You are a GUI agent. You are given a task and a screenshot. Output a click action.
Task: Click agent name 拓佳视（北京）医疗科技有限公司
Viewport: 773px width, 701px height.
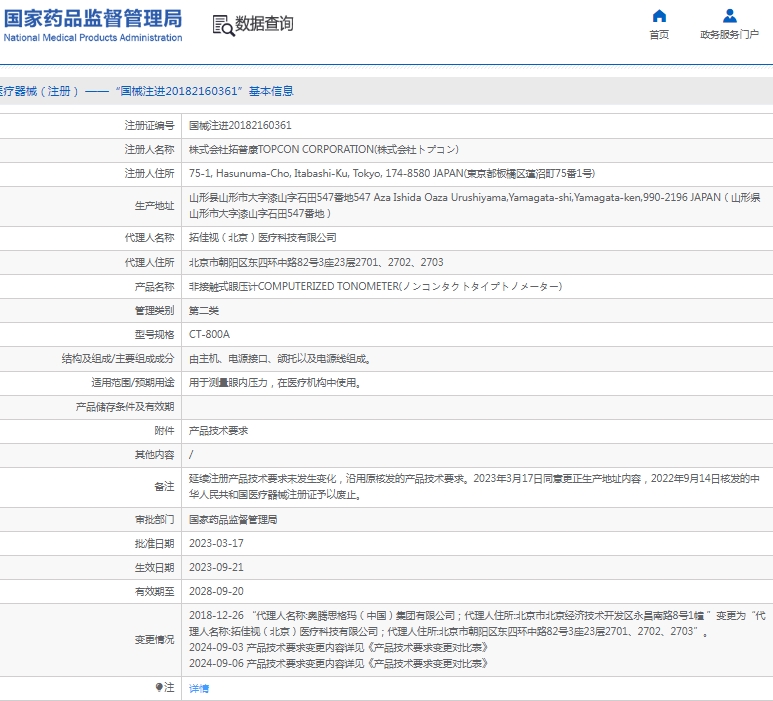(263, 238)
